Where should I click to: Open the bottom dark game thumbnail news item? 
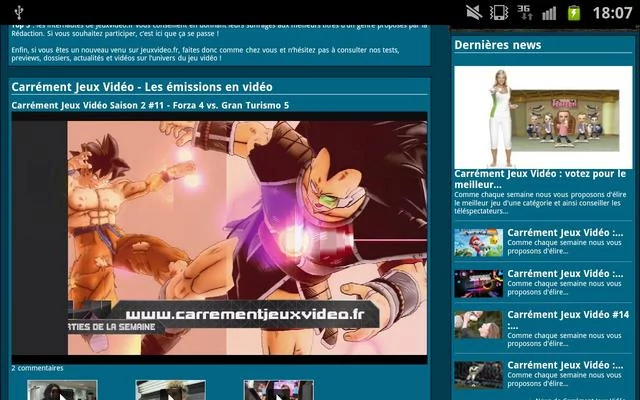tap(478, 375)
